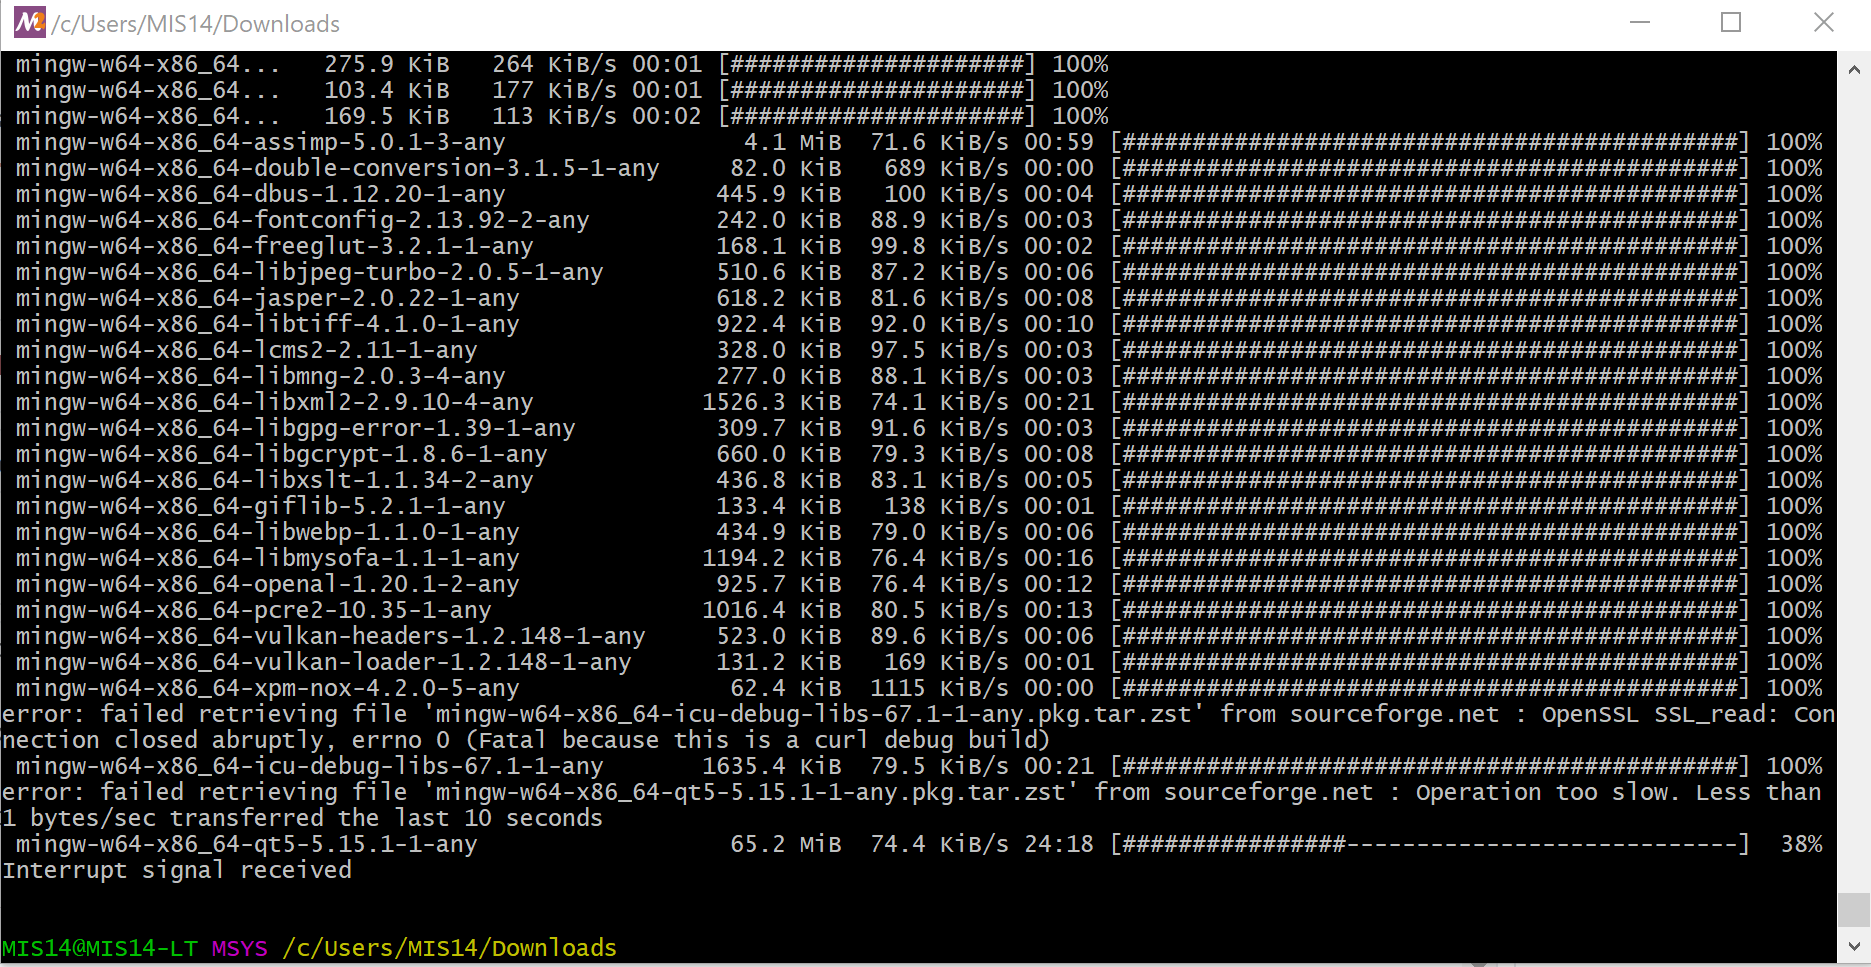Click the scrollbar track on the right edge
This screenshot has width=1871, height=967.
coord(1853,500)
